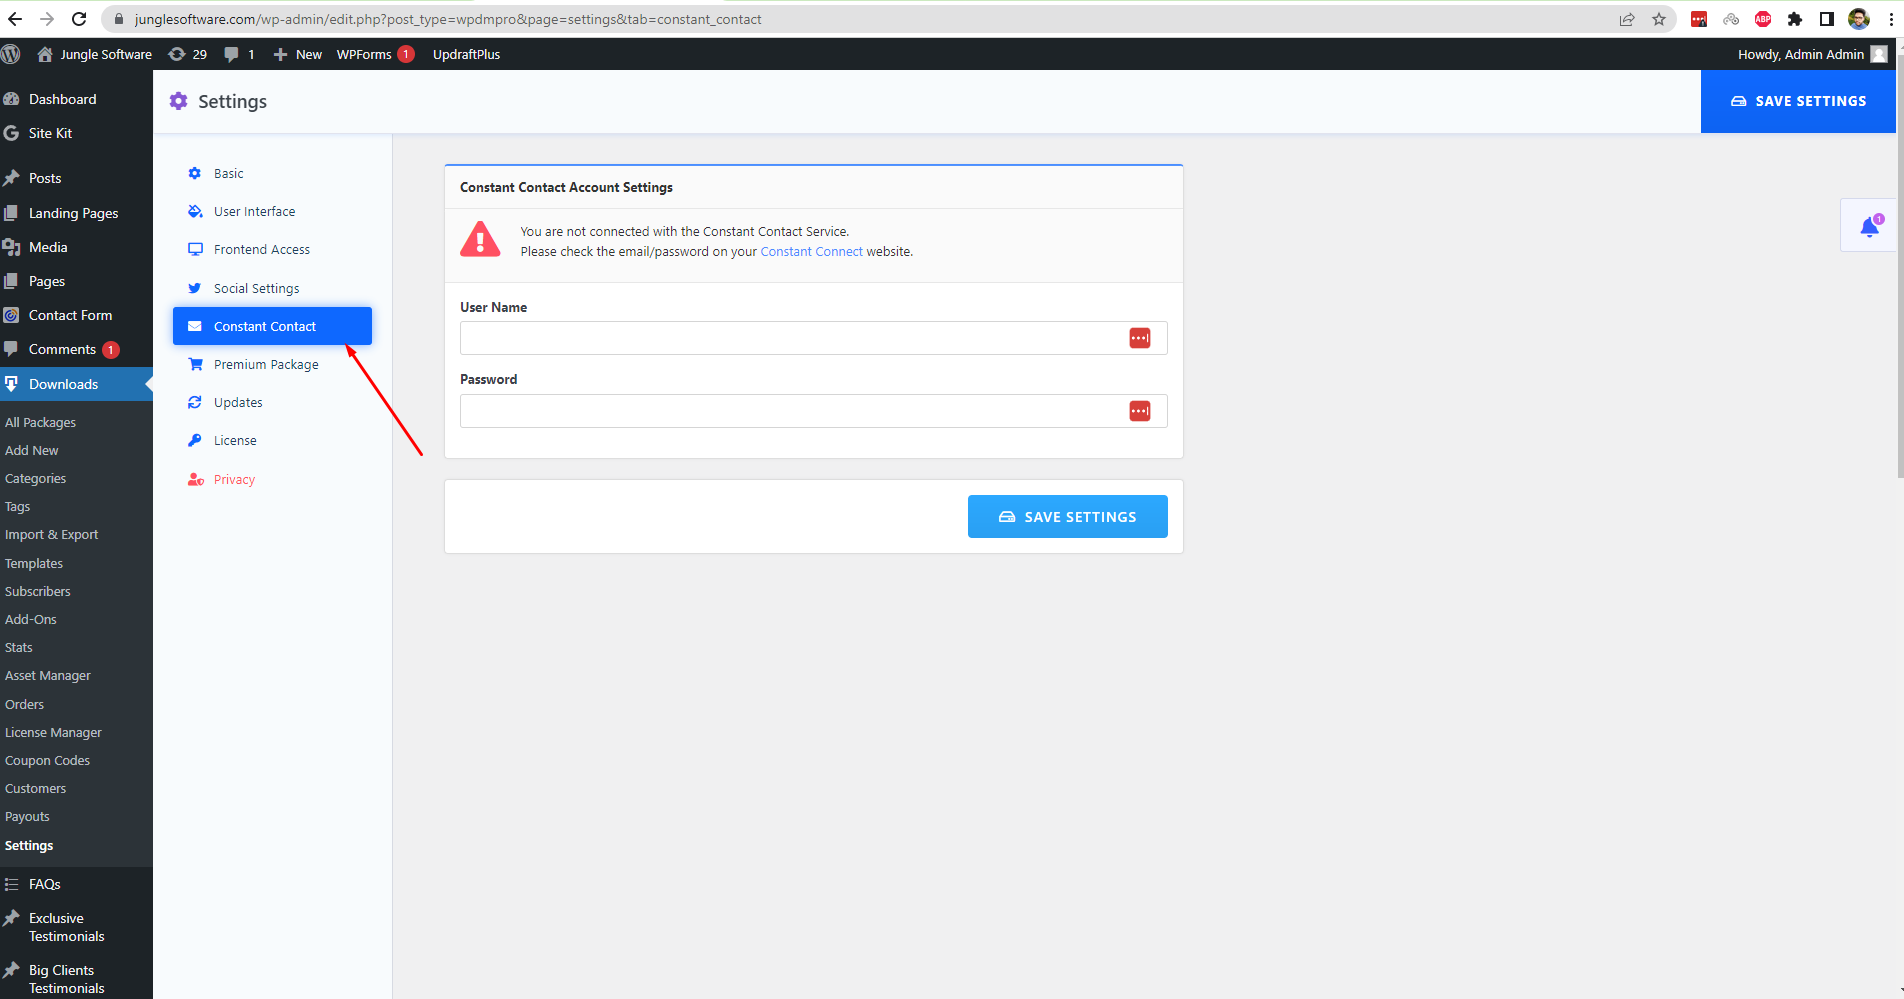Image resolution: width=1904 pixels, height=999 pixels.
Task: Open Media in sidebar
Action: pos(76,247)
